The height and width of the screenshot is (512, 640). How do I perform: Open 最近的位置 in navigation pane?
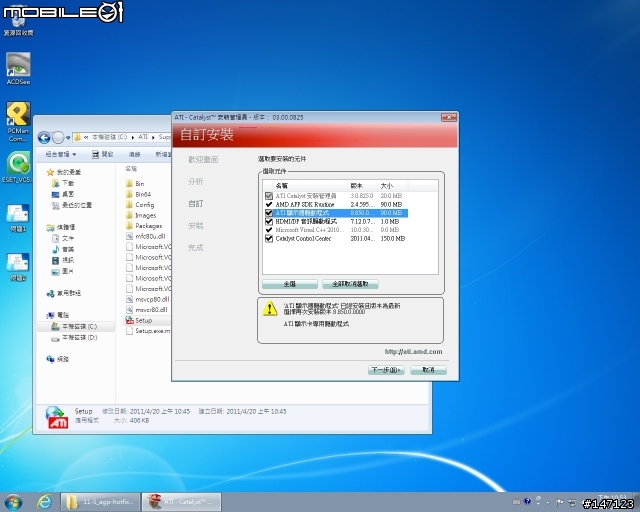coord(72,205)
